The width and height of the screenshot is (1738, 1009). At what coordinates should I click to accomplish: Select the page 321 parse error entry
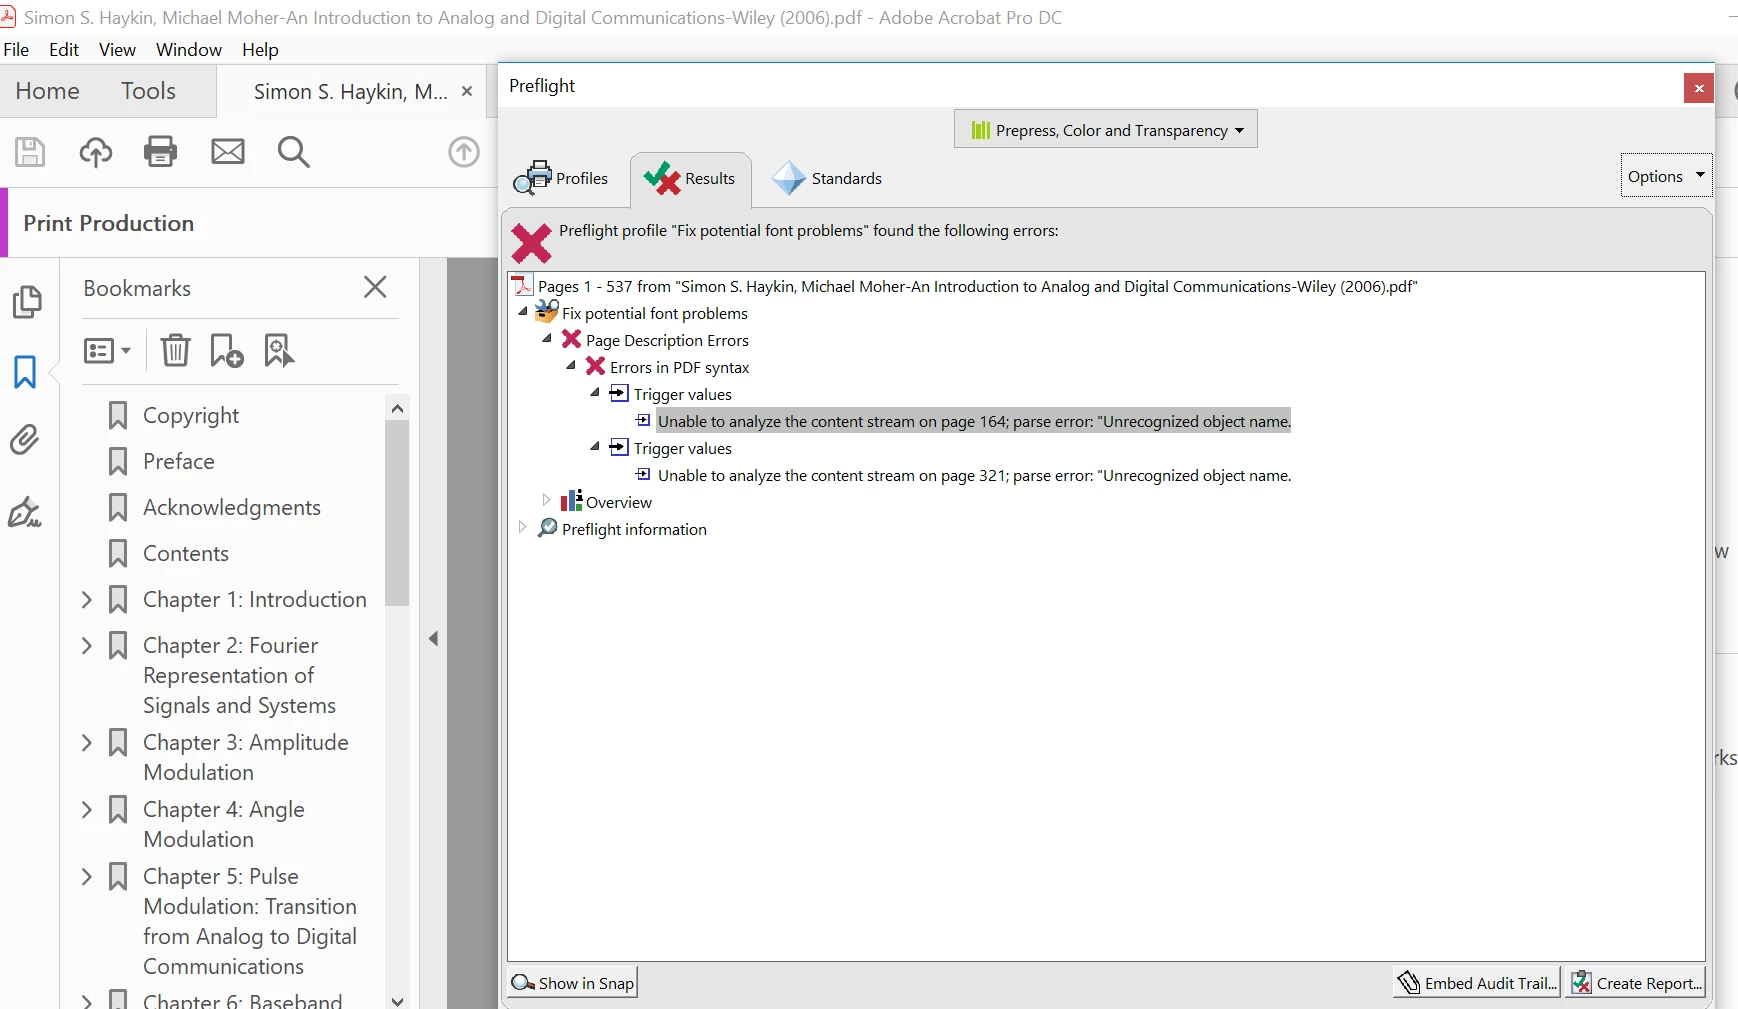click(974, 475)
